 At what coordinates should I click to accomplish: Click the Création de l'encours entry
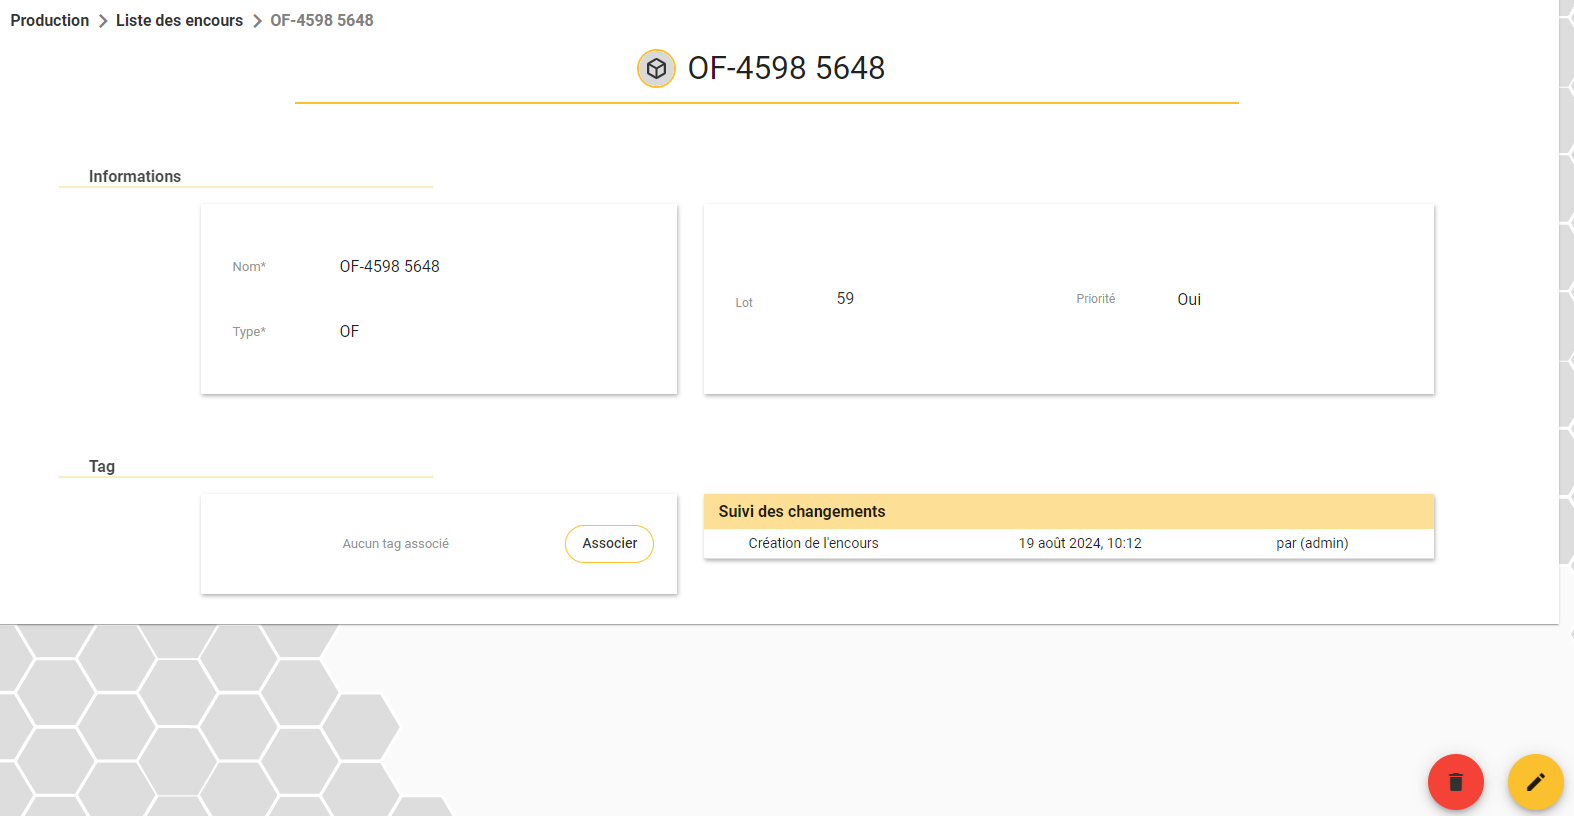(813, 543)
